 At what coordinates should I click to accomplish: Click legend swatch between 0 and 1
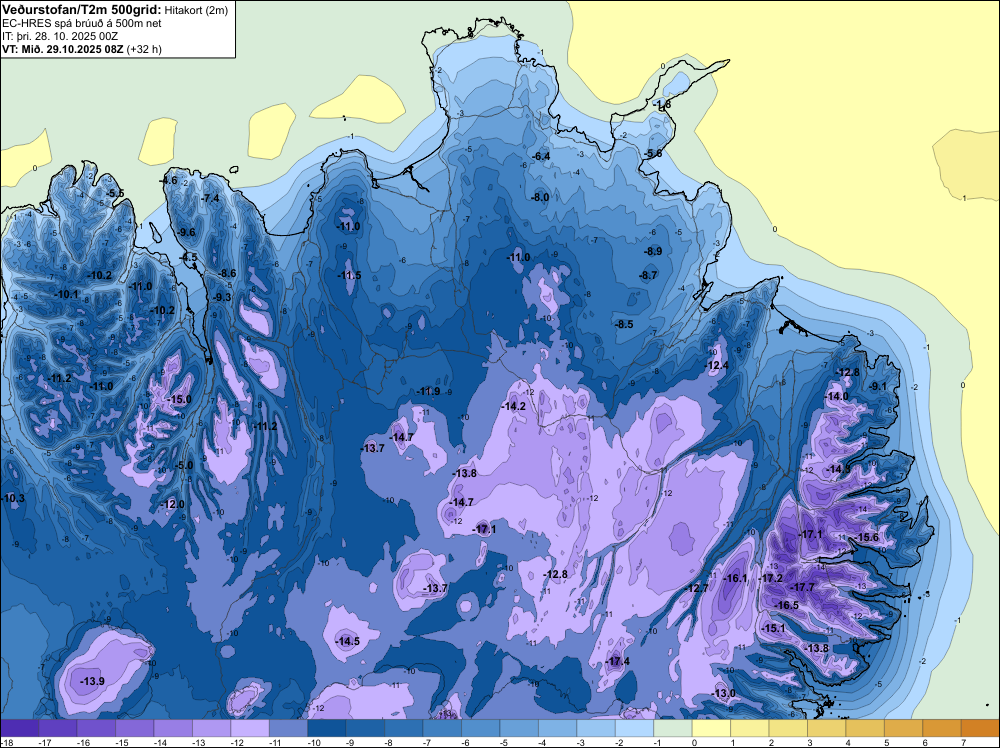tap(711, 728)
